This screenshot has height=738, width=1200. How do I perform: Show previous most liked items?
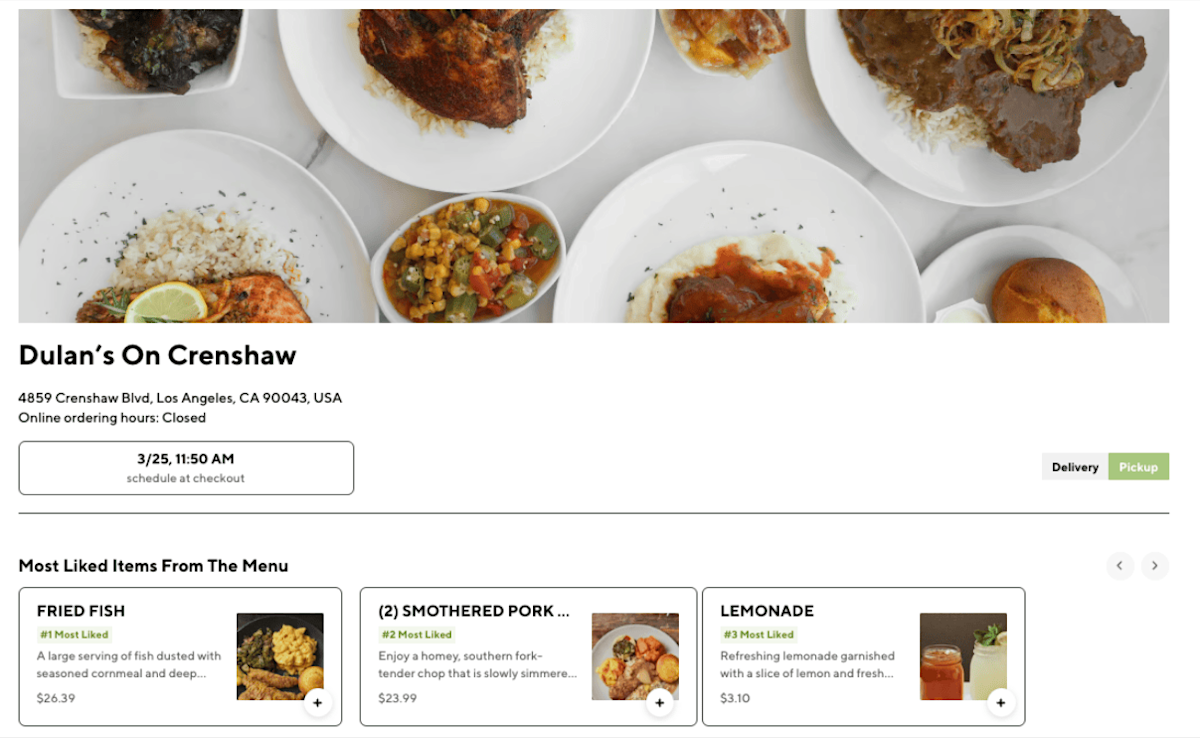pyautogui.click(x=1120, y=566)
